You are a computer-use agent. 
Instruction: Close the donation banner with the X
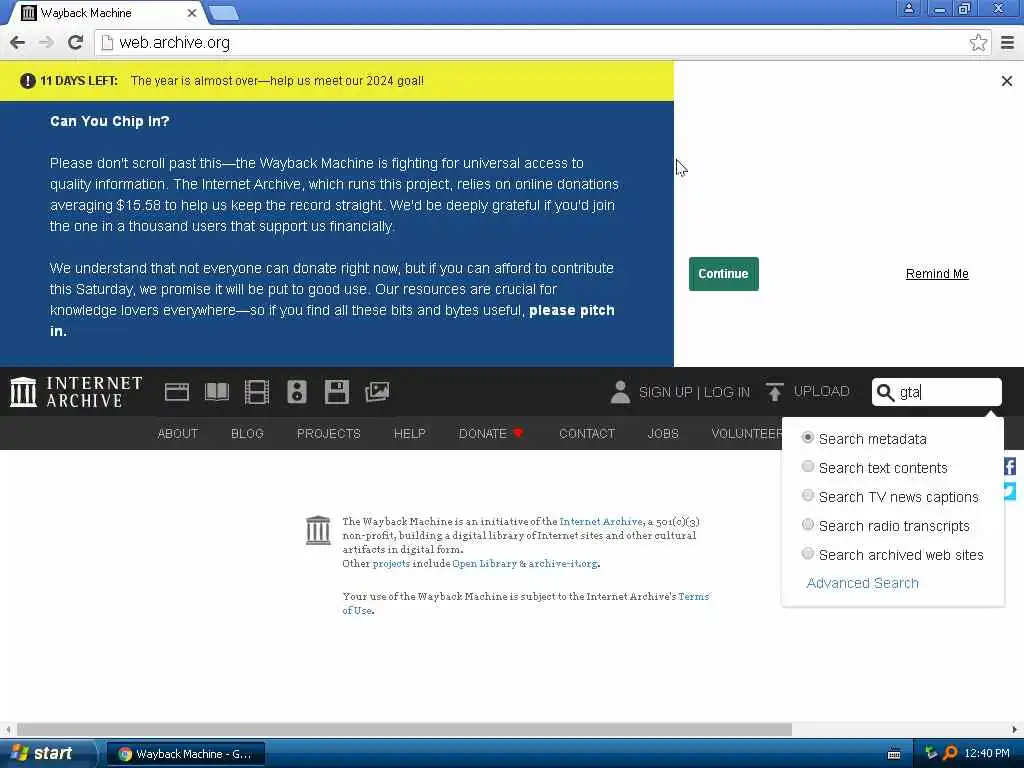tap(1006, 81)
